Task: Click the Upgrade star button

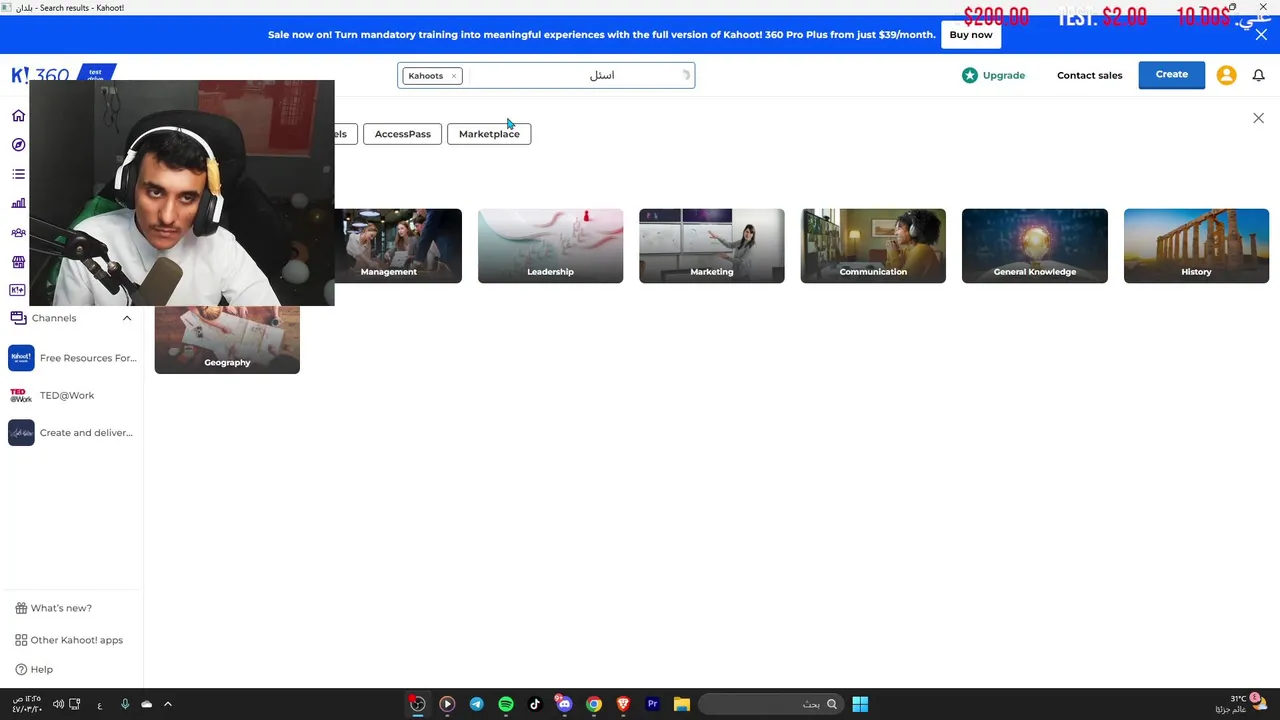Action: pyautogui.click(x=993, y=75)
